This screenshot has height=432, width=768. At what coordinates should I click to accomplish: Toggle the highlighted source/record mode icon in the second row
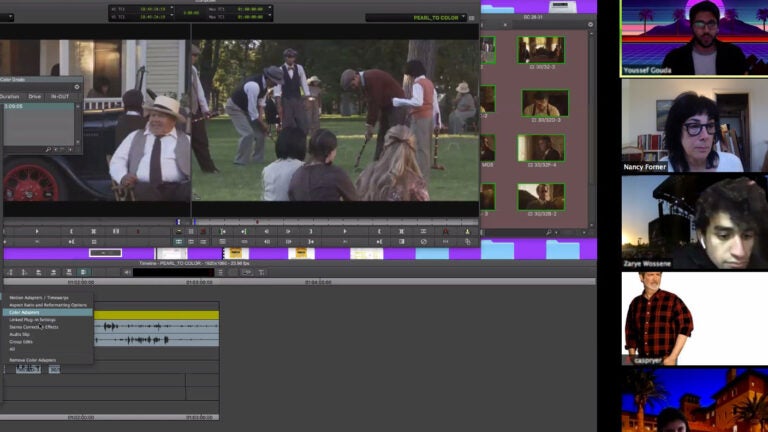click(179, 241)
